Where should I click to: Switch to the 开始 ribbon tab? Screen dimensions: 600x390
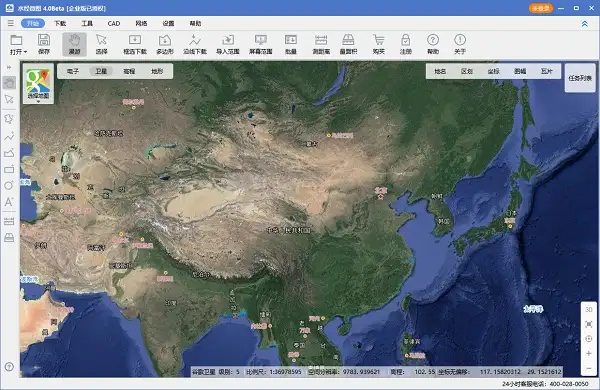click(x=33, y=23)
